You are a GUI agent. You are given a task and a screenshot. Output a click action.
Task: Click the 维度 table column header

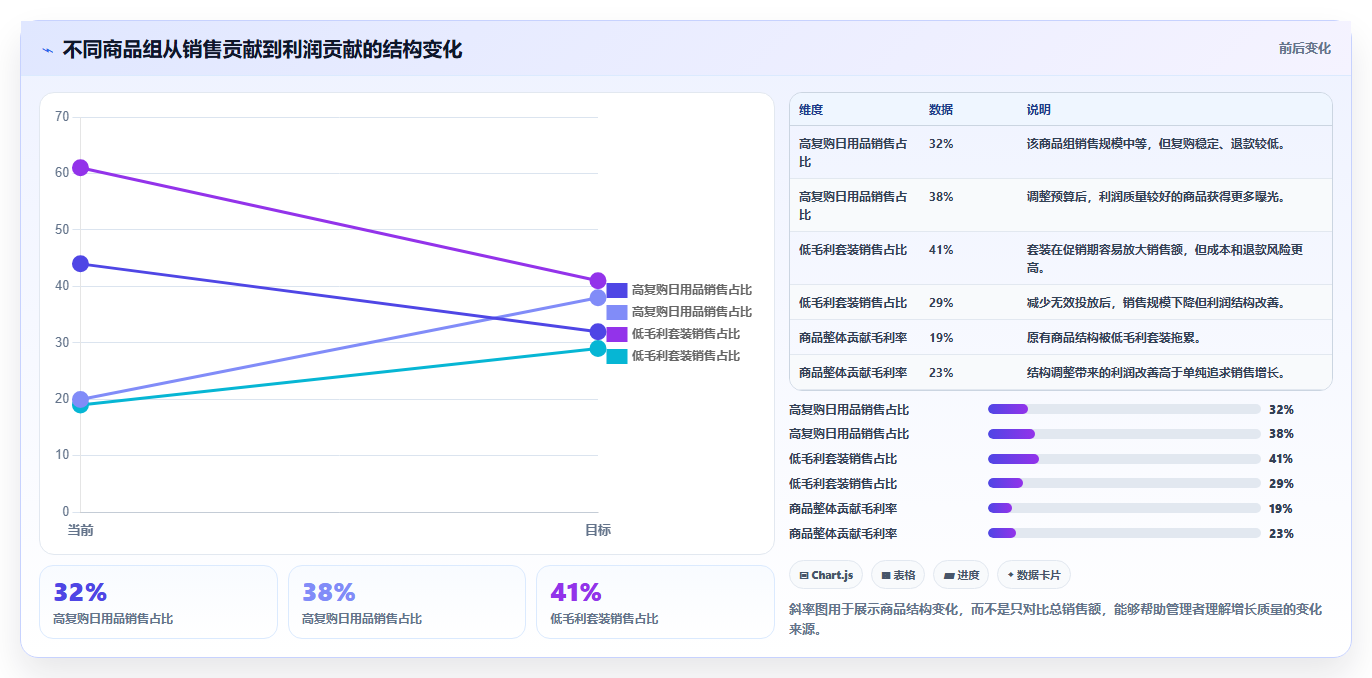pos(811,109)
